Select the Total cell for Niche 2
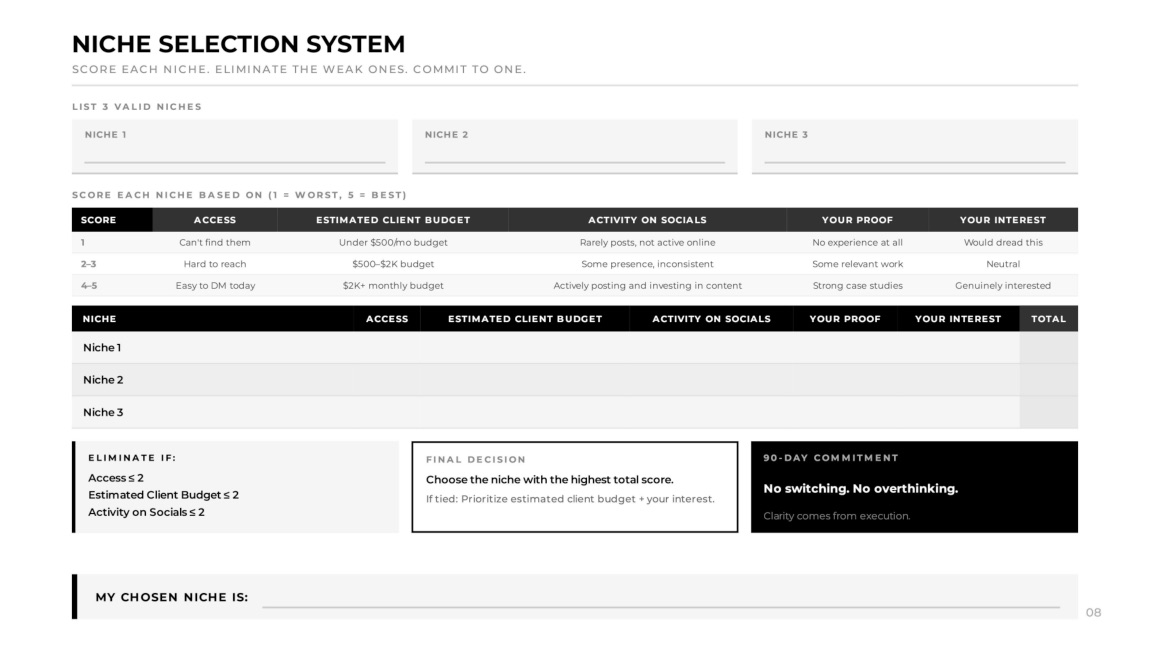This screenshot has height=647, width=1150. 1048,380
